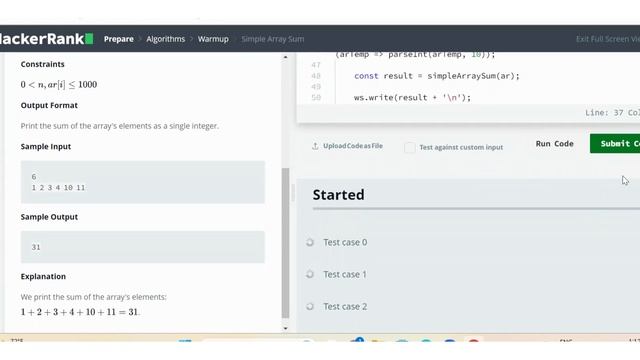Click the Sample Output value 31
This screenshot has height=360, width=640.
(36, 247)
